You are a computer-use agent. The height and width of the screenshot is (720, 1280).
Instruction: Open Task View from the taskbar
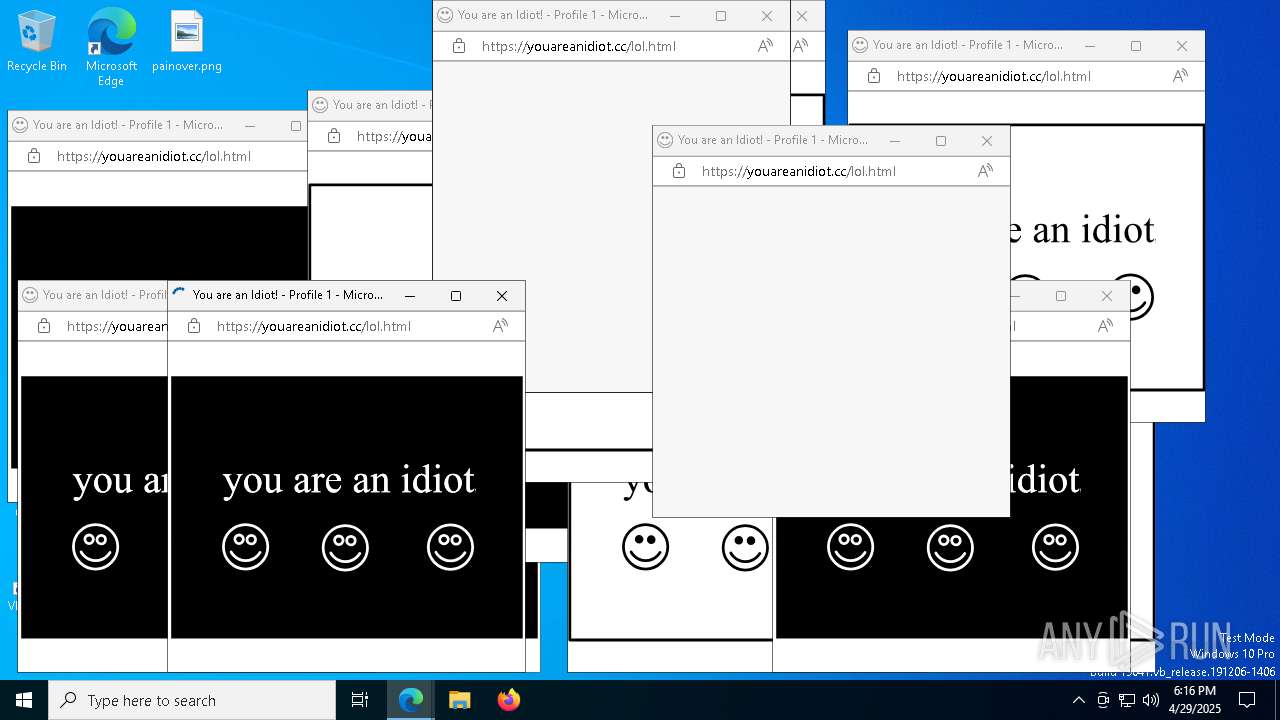tap(360, 700)
